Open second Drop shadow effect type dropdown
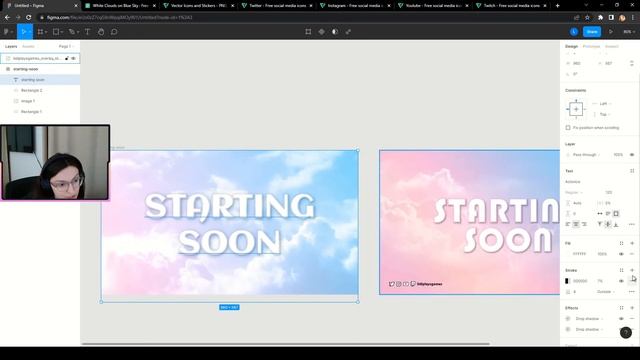This screenshot has width=640, height=360. coord(589,329)
